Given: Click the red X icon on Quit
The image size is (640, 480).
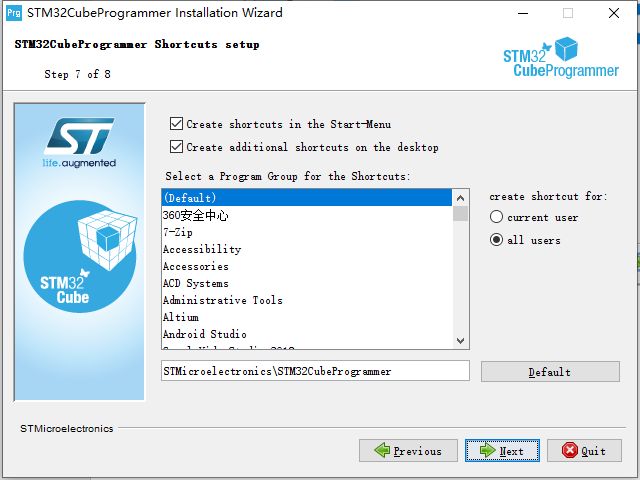Looking at the screenshot, I should [569, 450].
